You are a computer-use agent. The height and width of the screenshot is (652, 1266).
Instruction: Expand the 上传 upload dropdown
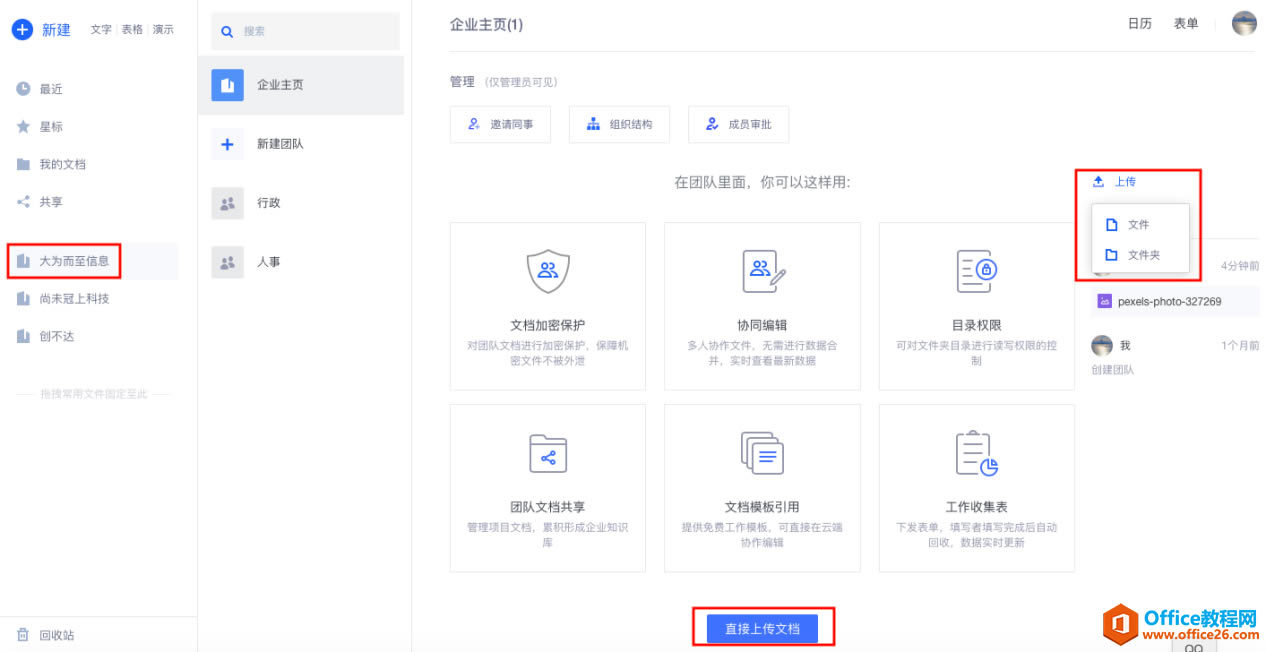(x=1114, y=182)
